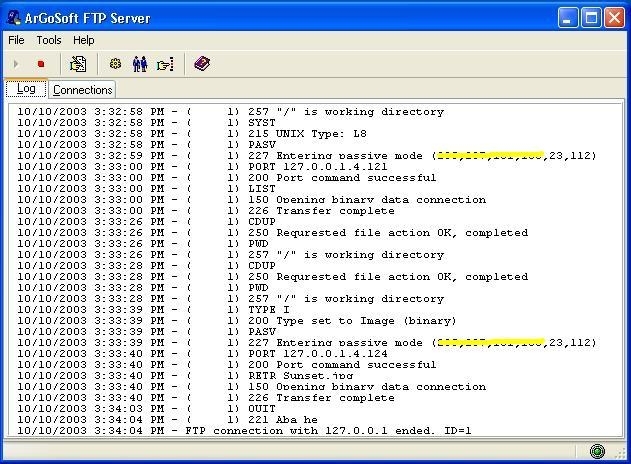The image size is (631, 464).
Task: Minimize the ArGoSoft FTP Server window
Action: [567, 18]
